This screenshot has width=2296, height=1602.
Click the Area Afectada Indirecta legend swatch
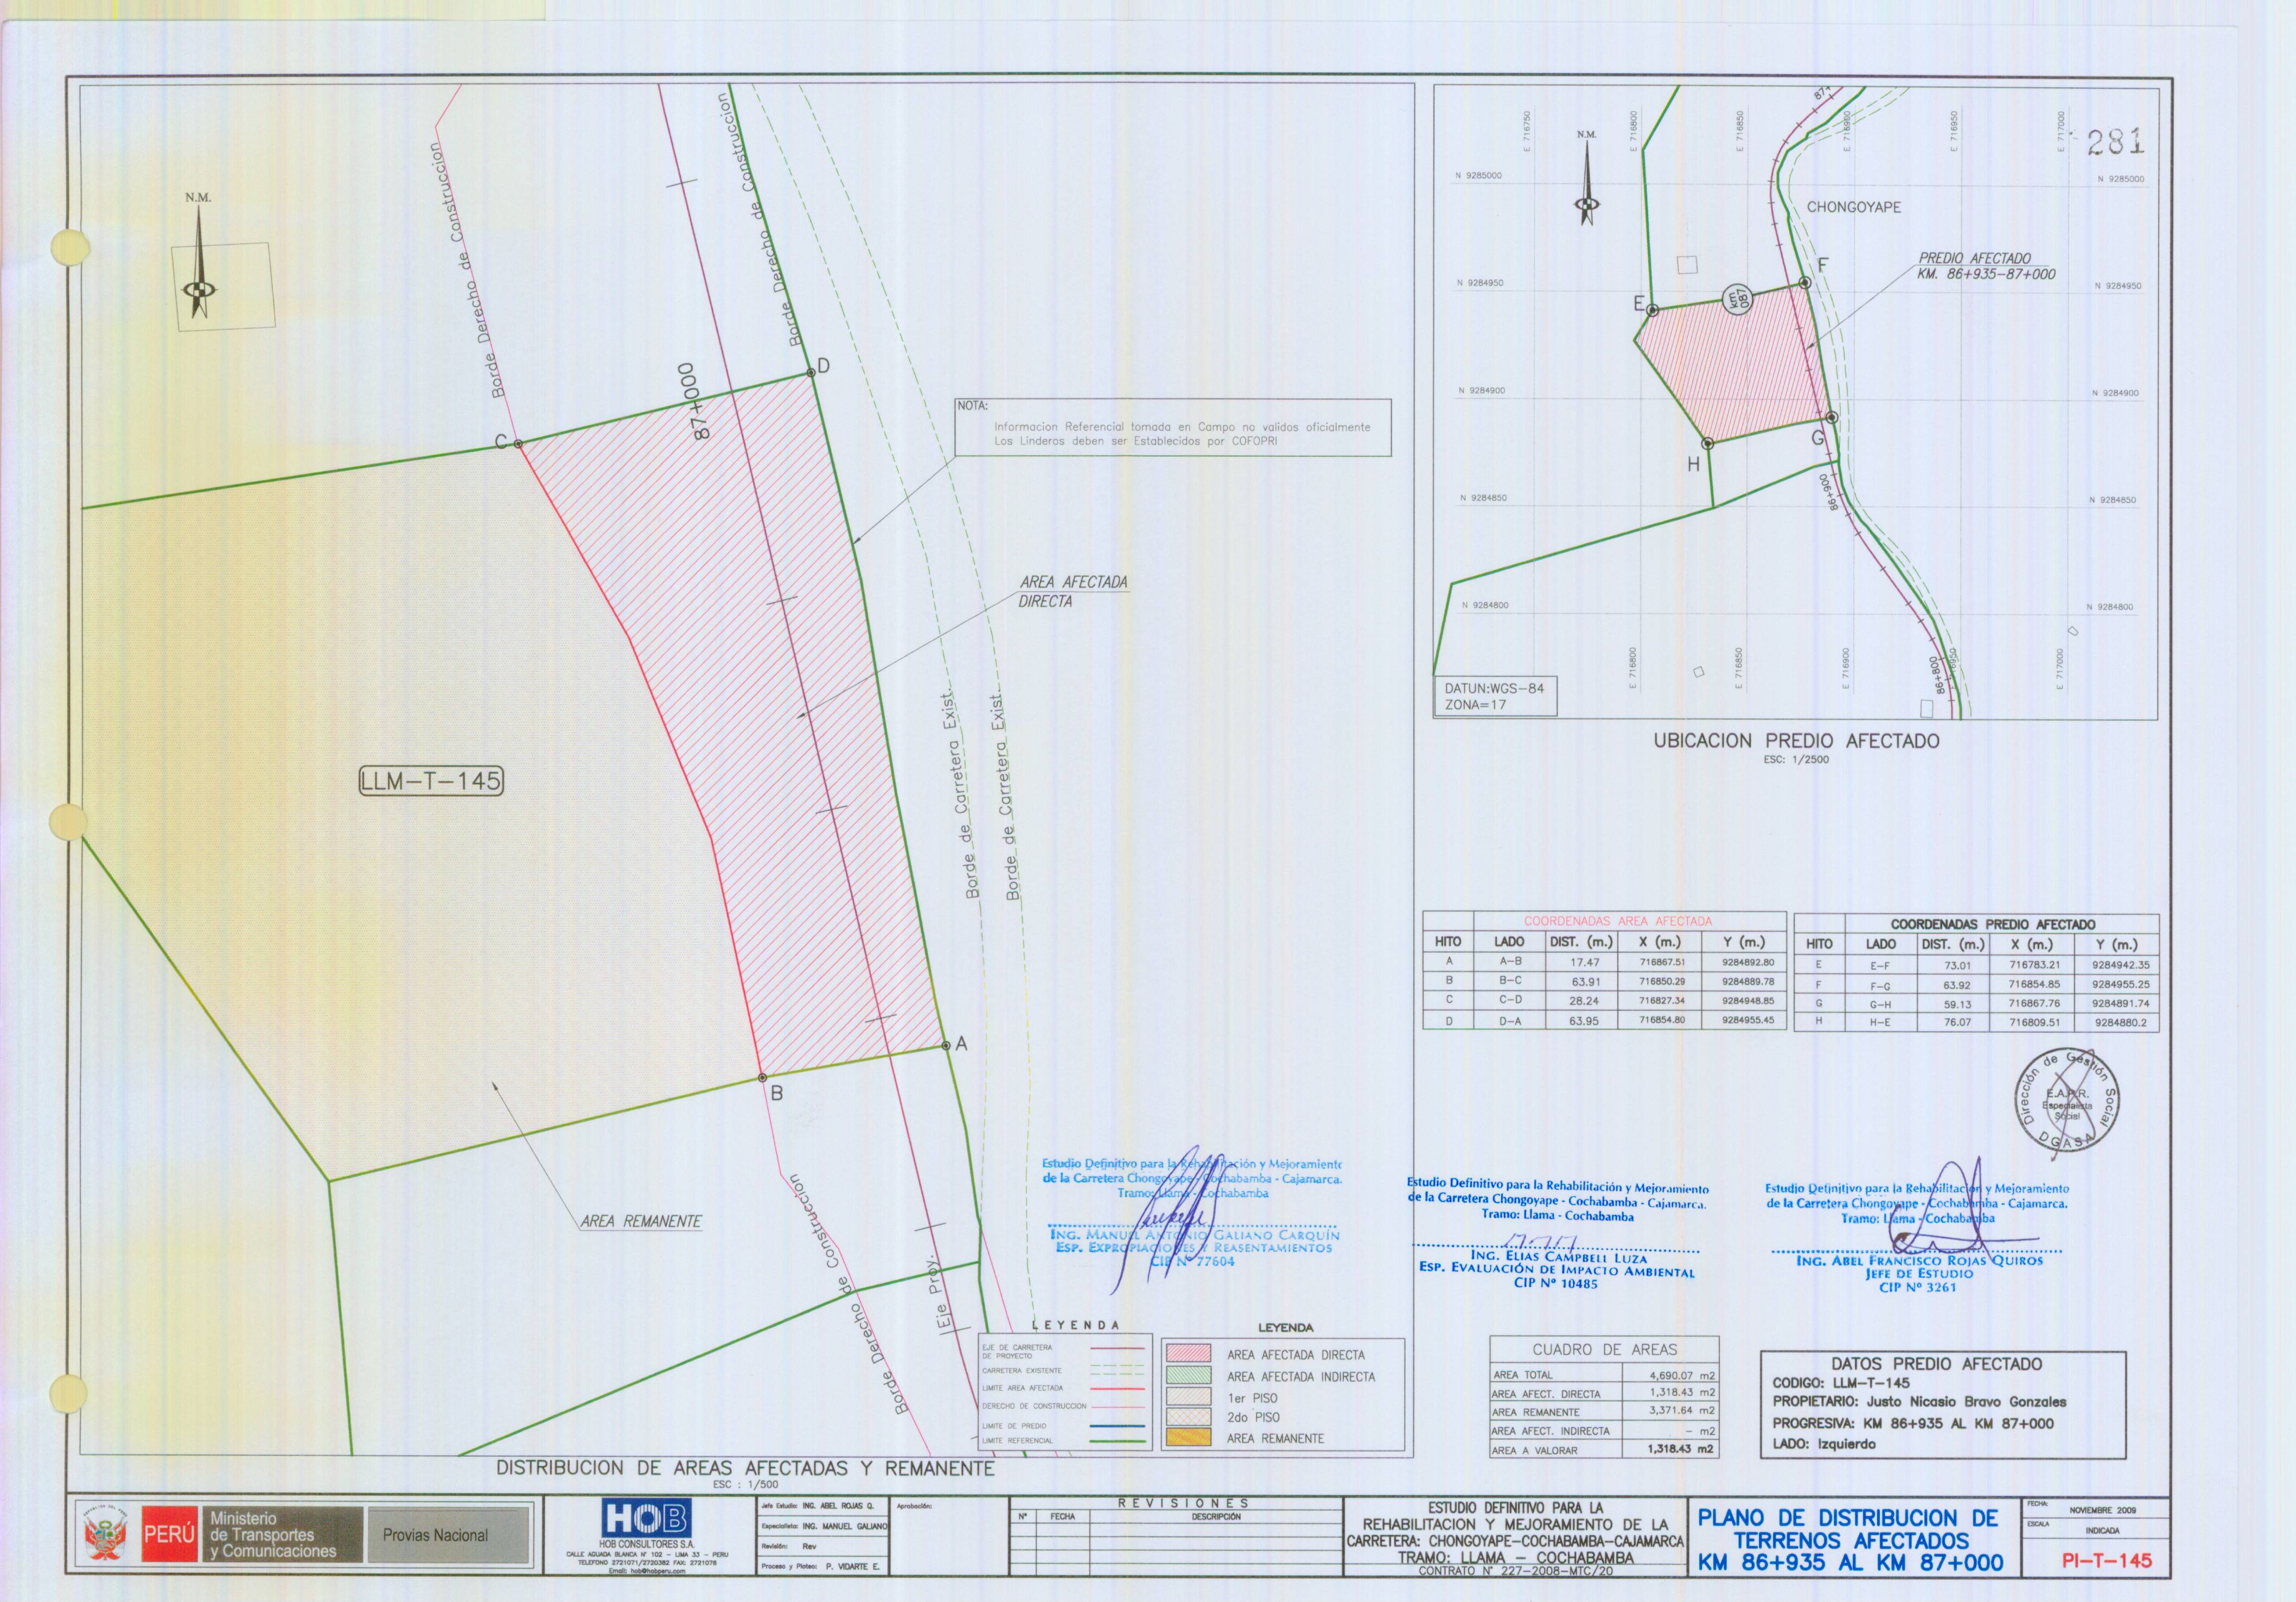tap(1188, 1376)
